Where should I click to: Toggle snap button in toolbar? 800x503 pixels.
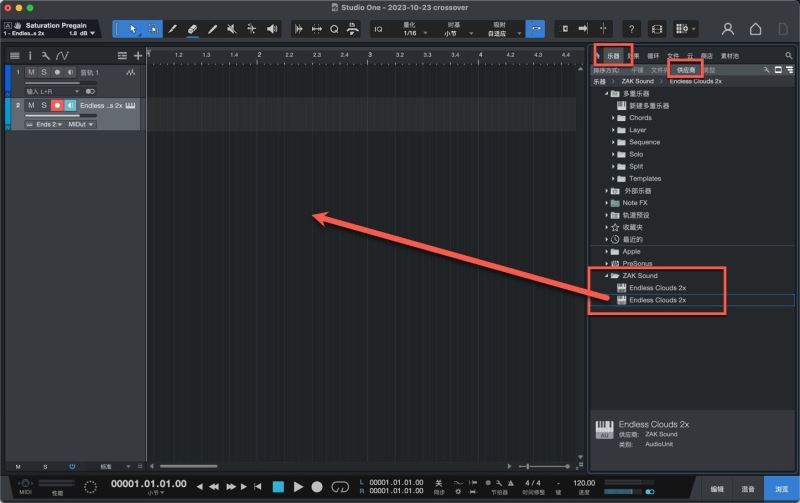coord(536,29)
